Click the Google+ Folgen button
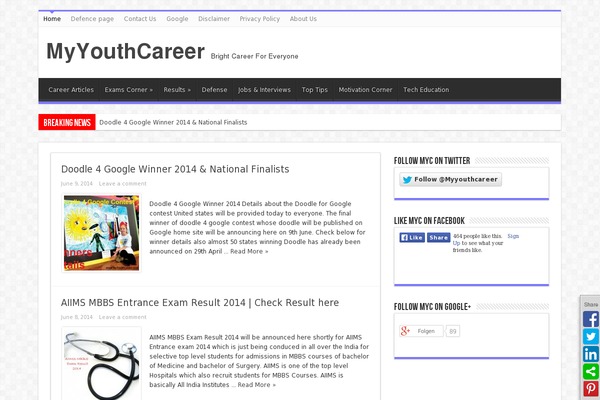 pyautogui.click(x=421, y=331)
